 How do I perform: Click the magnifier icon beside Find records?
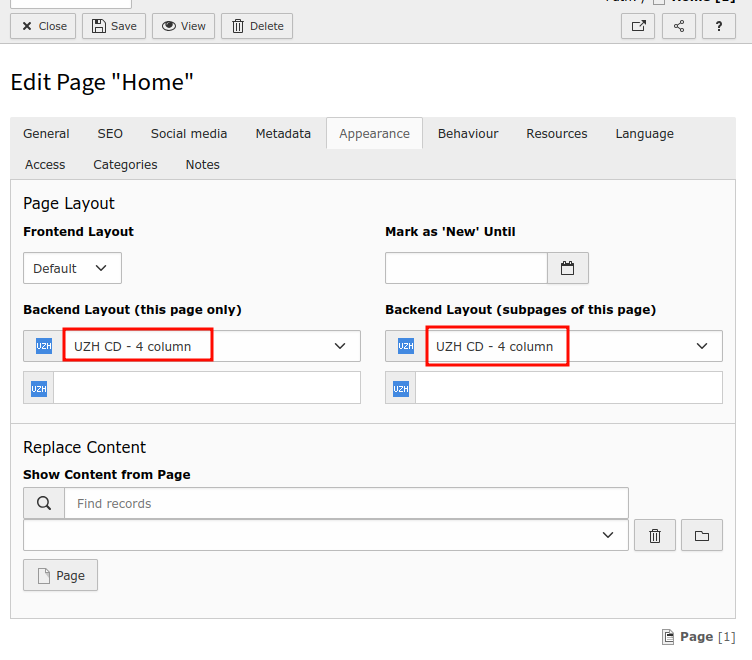[44, 503]
